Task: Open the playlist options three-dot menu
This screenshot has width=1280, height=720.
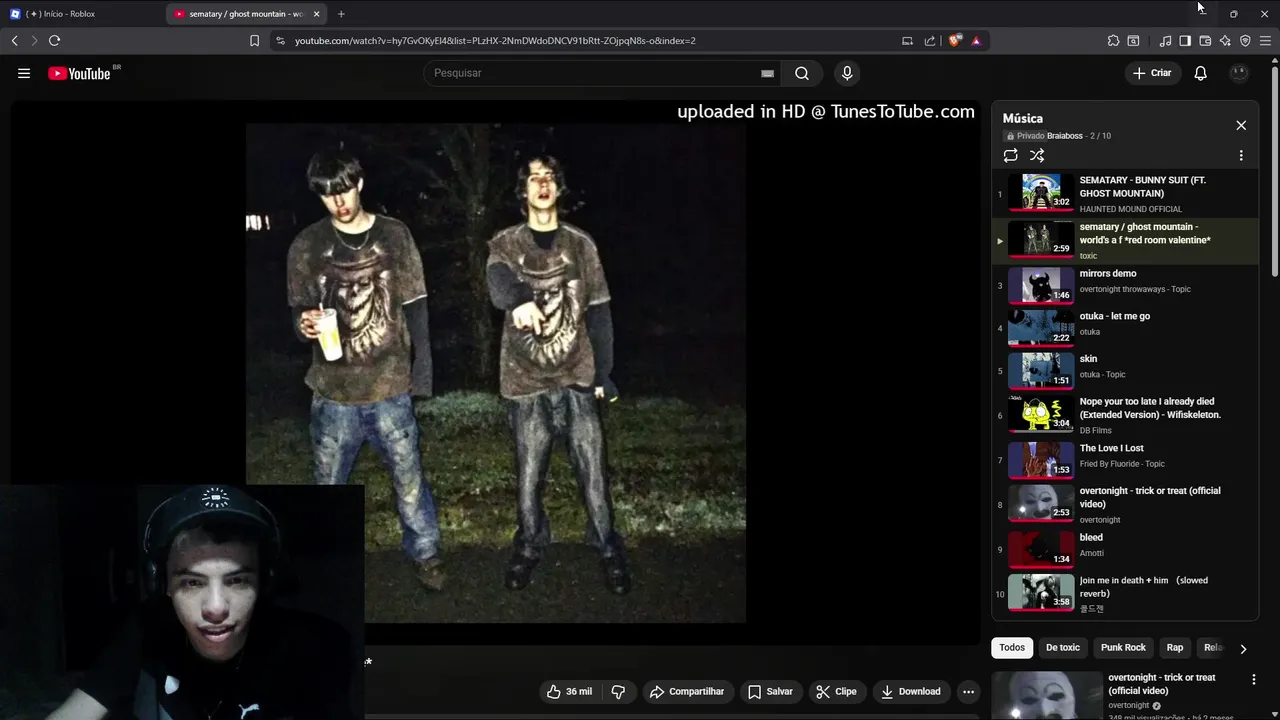Action: coord(1241,156)
